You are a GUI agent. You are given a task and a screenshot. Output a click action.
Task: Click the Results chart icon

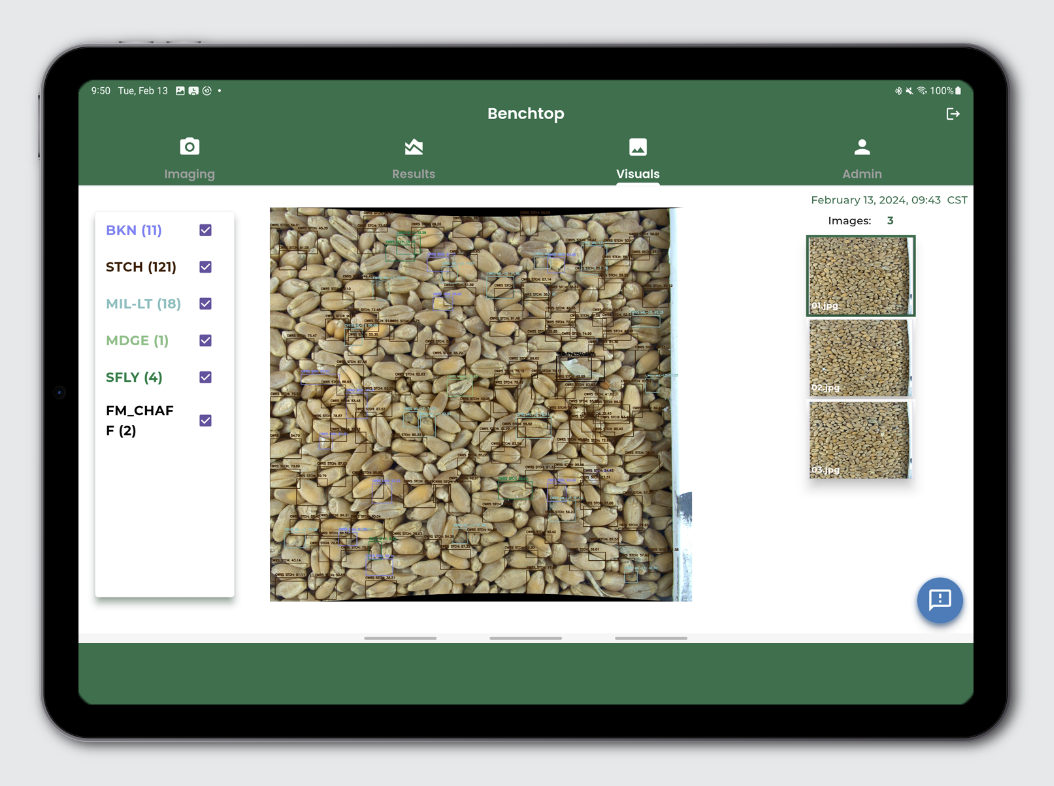click(x=414, y=145)
